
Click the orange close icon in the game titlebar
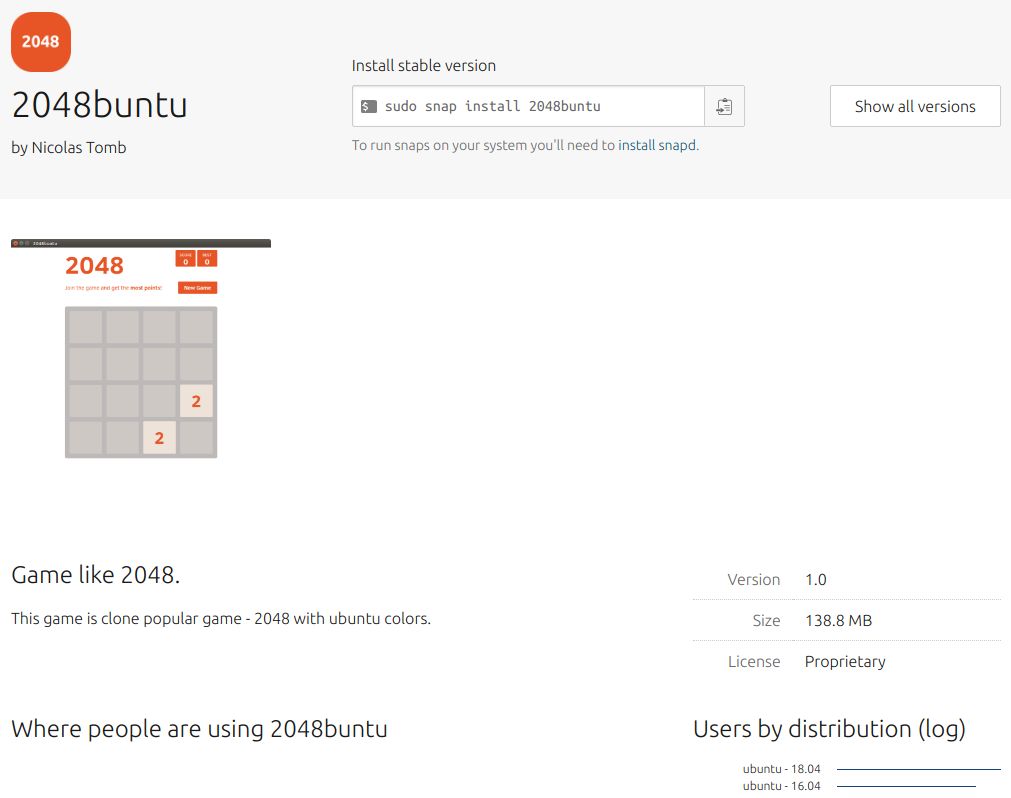(16, 242)
